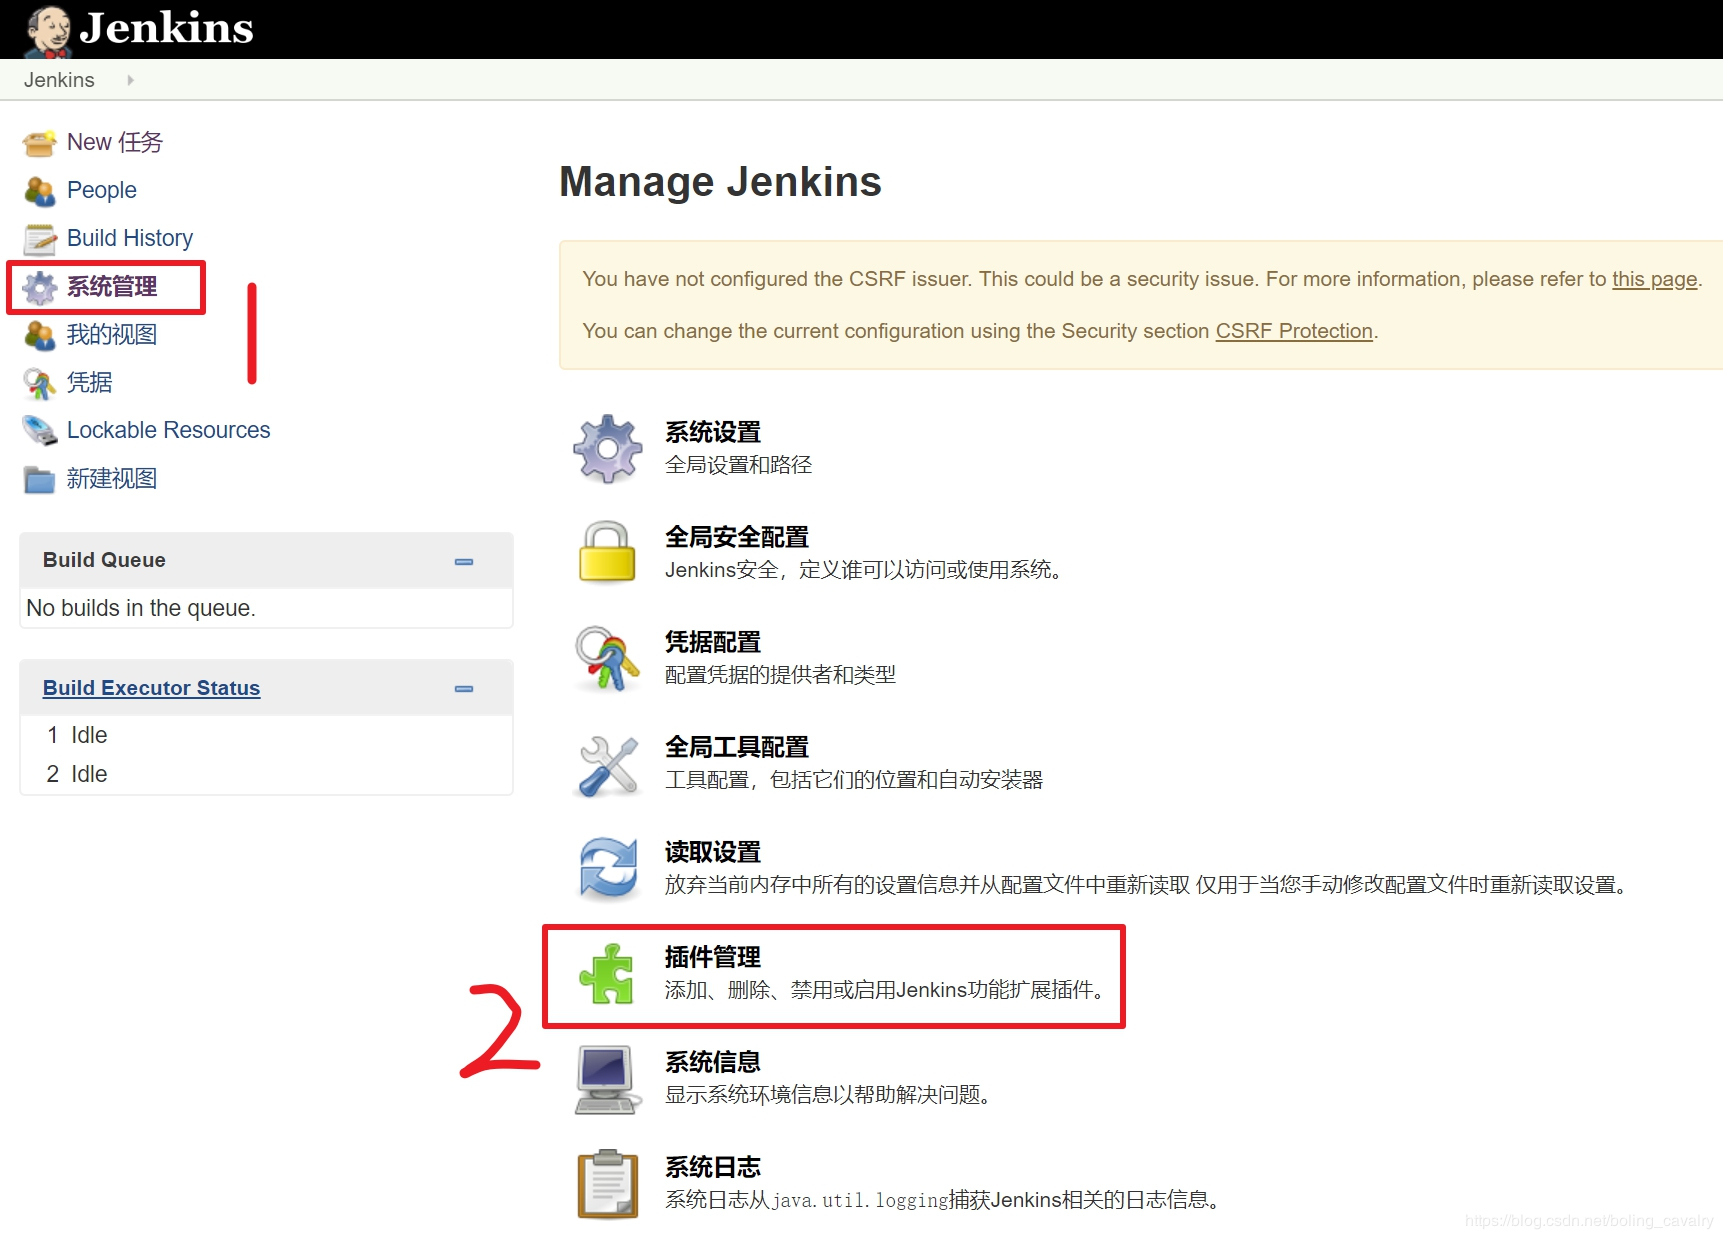Screen dimensions: 1723x1239
Task: Click the 我的视图 icon in sidebar
Action: [x=40, y=335]
